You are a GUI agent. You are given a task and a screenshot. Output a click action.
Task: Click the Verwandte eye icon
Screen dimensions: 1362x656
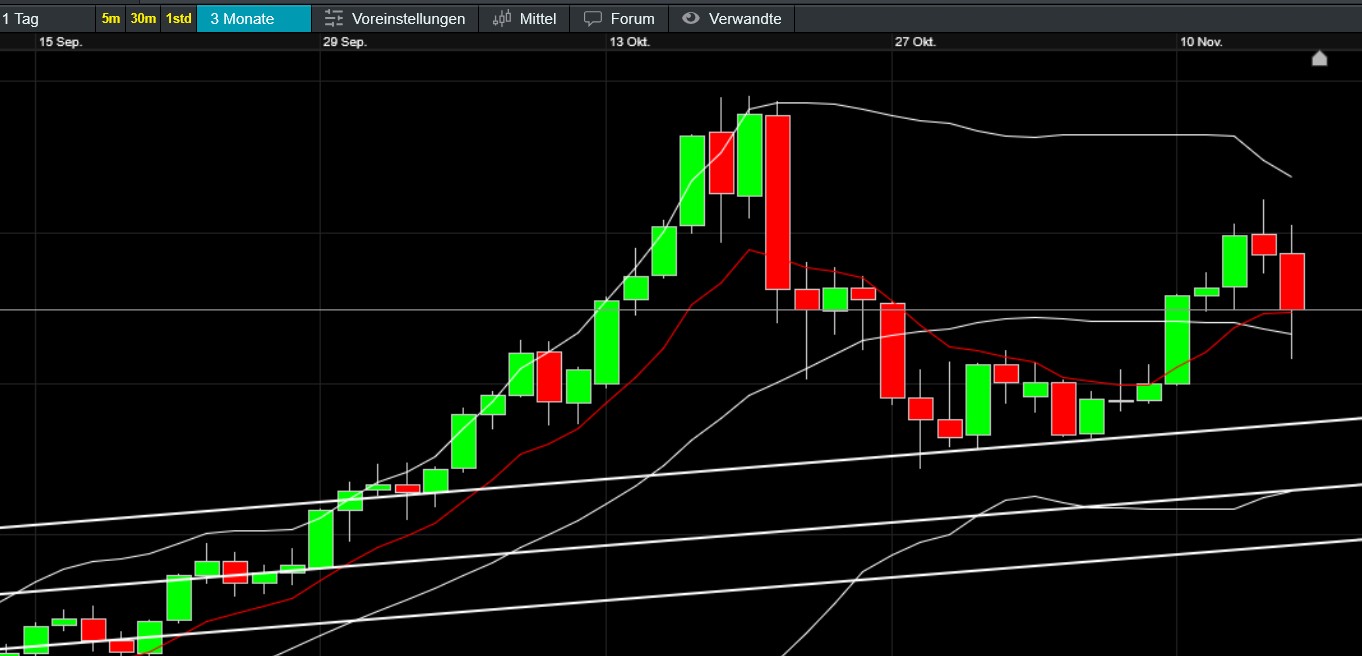690,19
